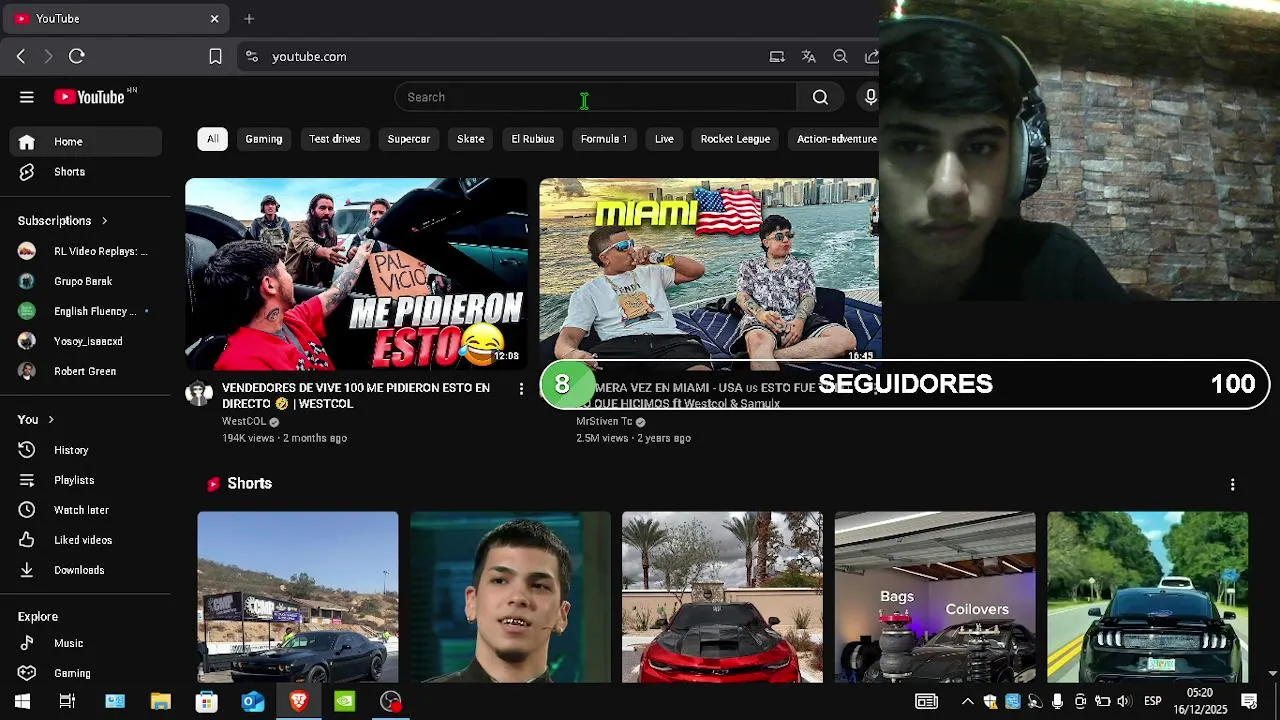Activate voice search microphone icon
Screen dimensions: 1280x720
[870, 97]
